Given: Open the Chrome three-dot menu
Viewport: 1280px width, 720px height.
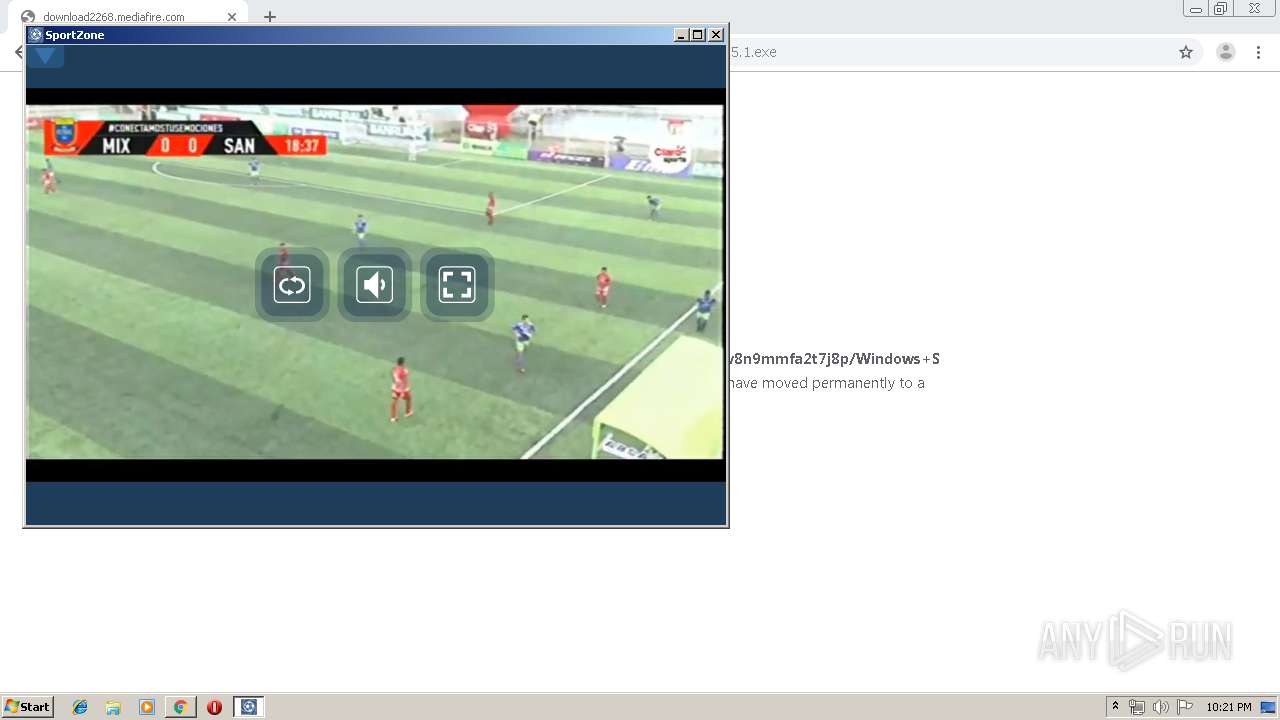Looking at the screenshot, I should [1258, 52].
